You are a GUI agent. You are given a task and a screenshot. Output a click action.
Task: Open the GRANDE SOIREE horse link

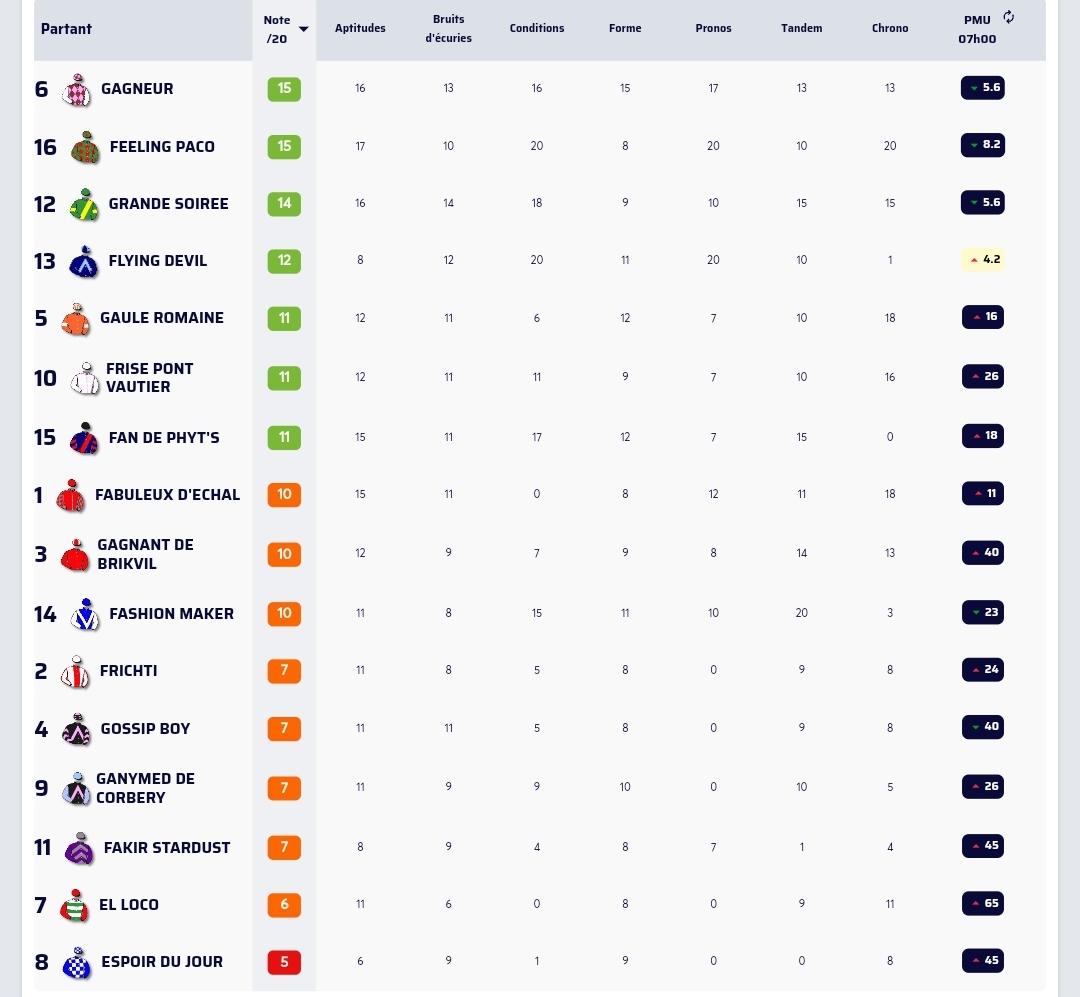(x=169, y=204)
